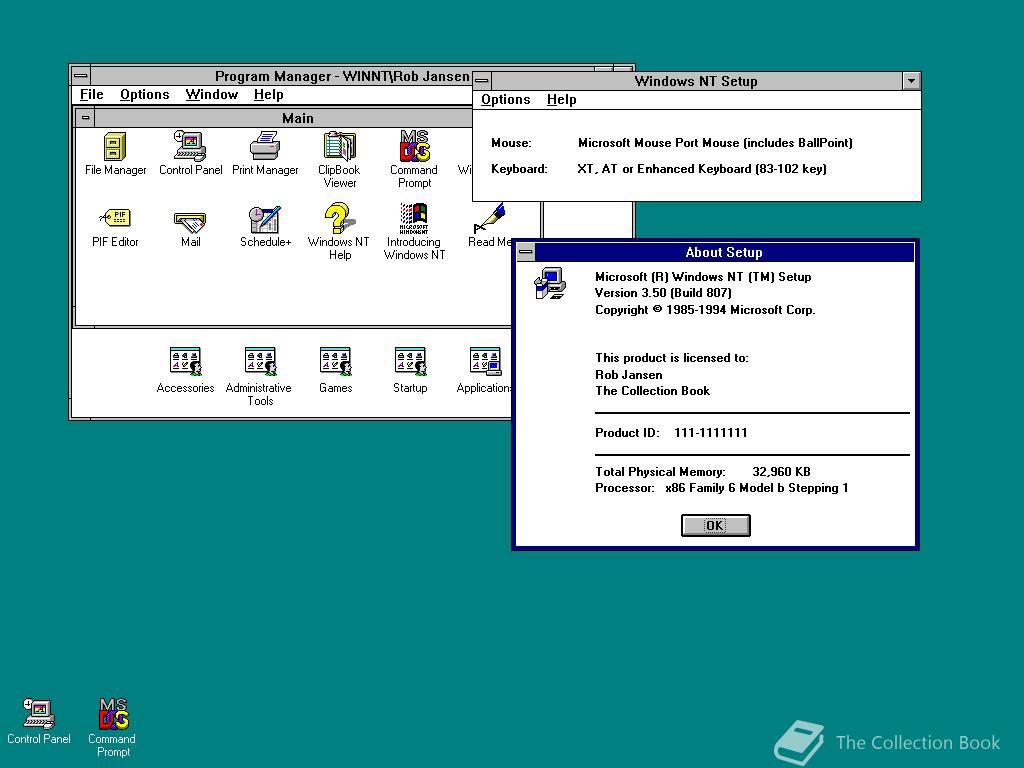
Task: Open the PIF Editor icon
Action: (x=115, y=219)
